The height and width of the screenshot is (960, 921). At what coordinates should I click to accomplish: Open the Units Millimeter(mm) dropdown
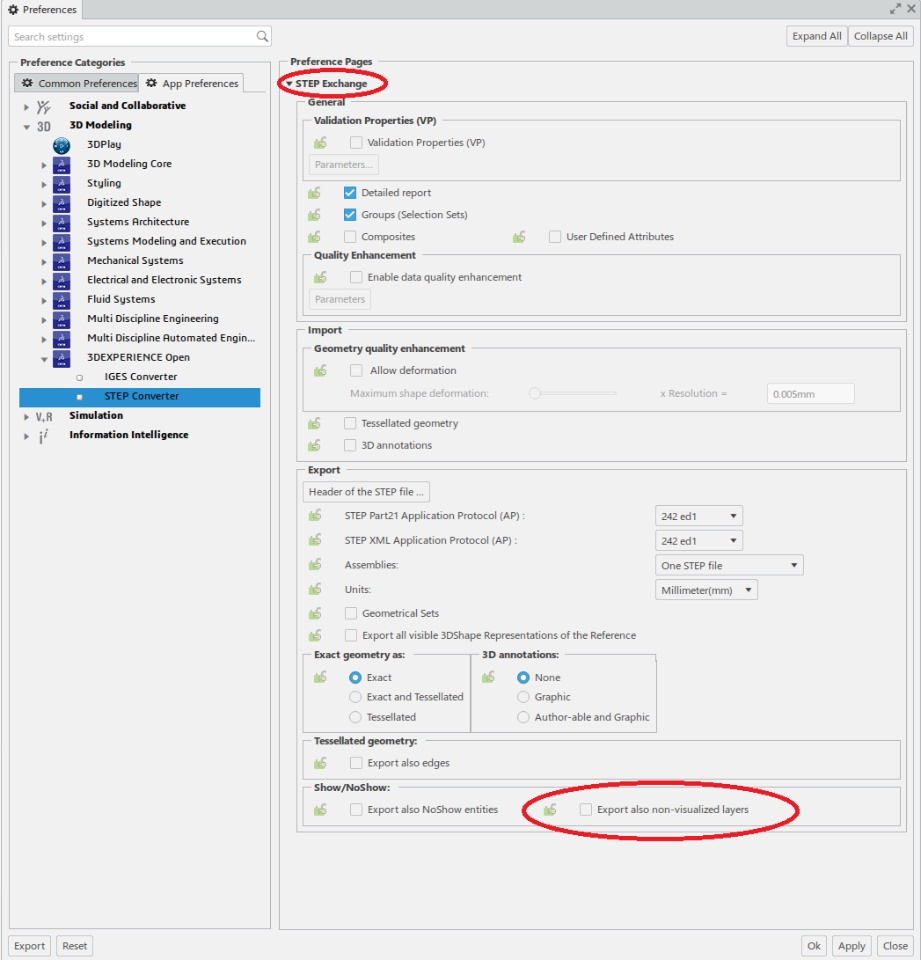tap(706, 590)
